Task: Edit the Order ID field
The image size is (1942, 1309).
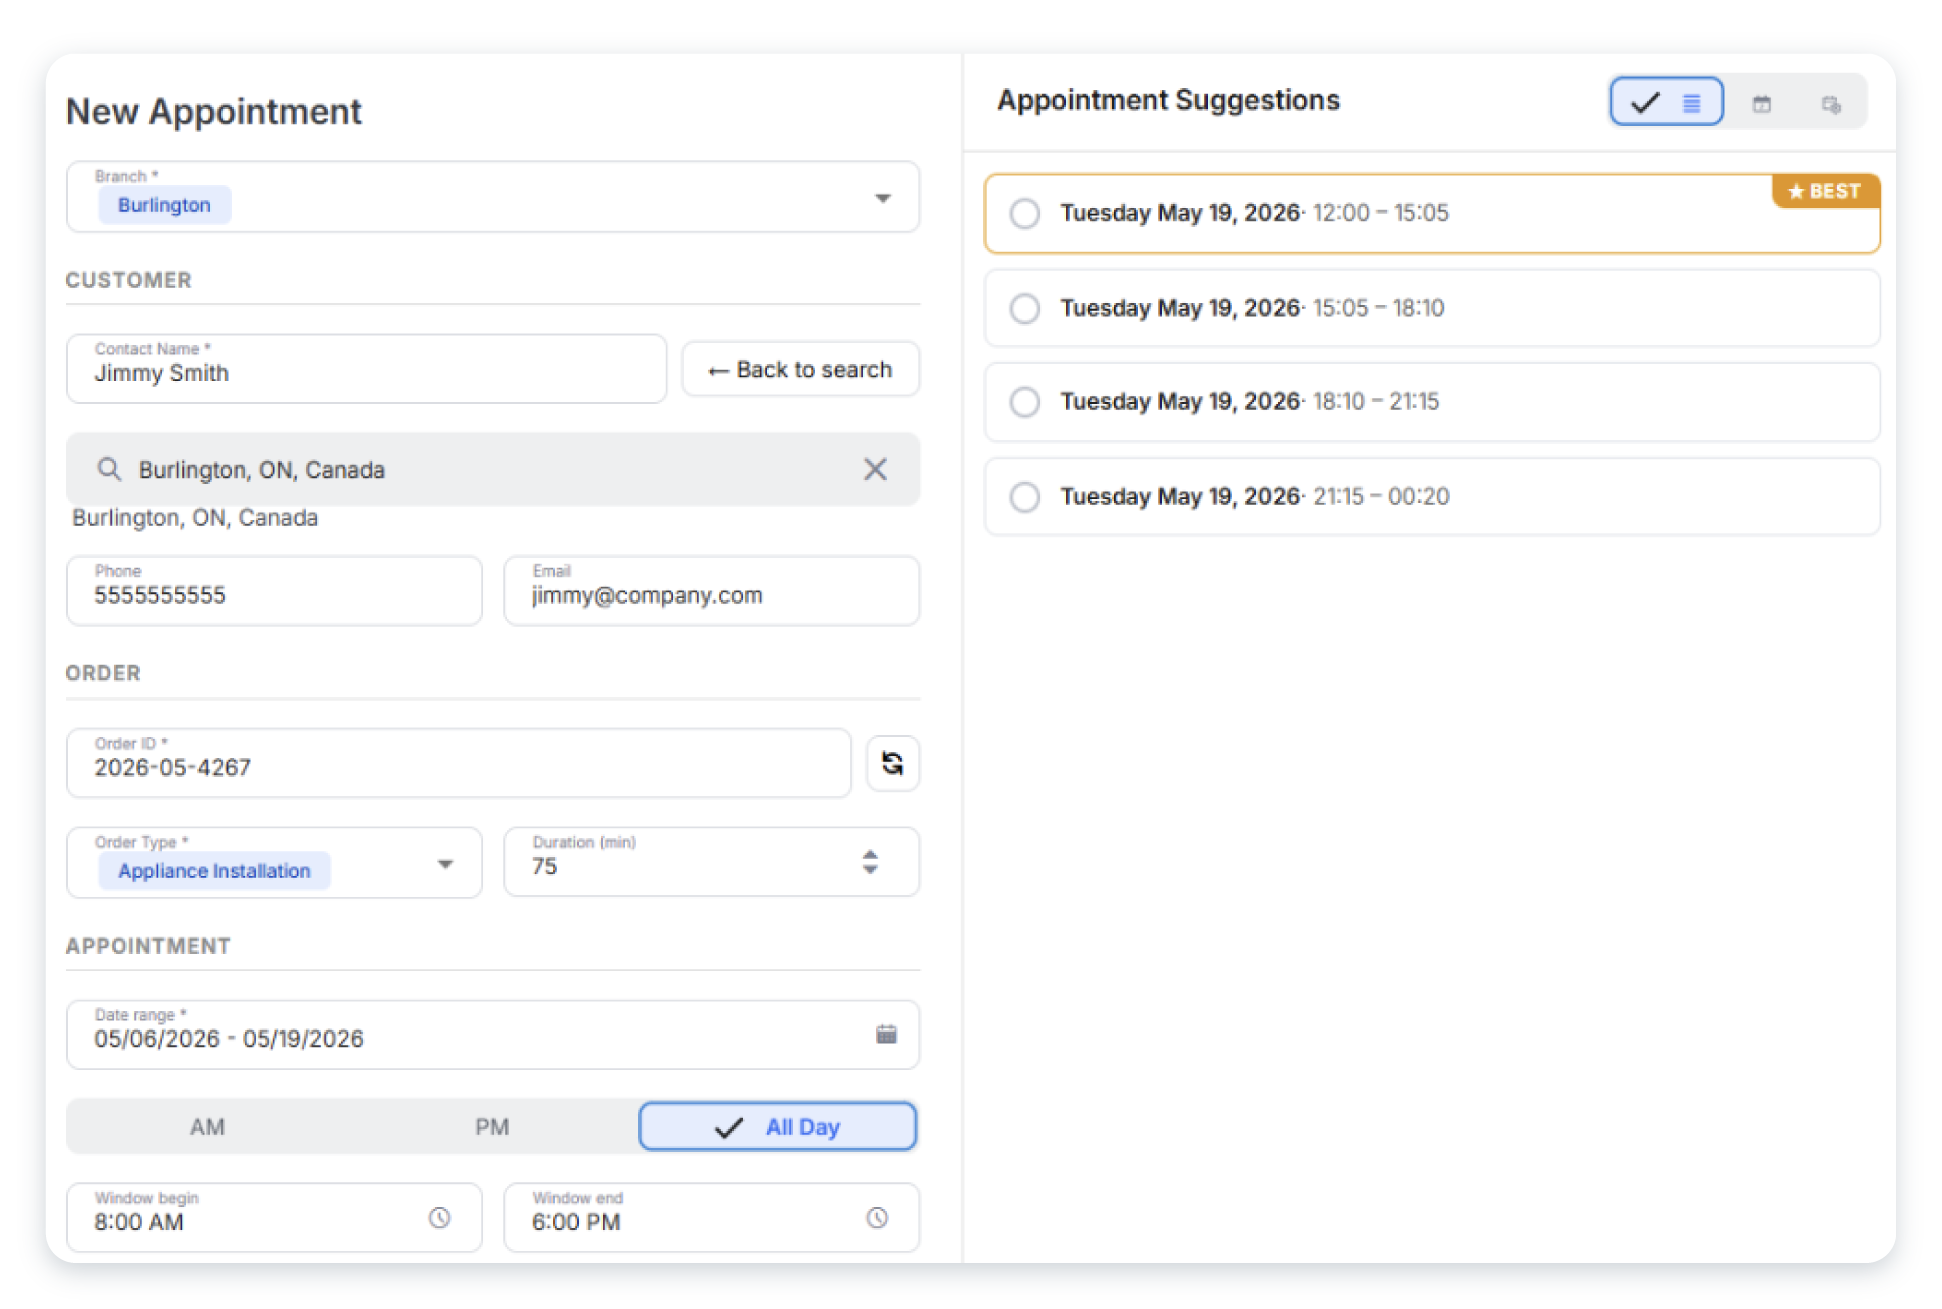Action: click(458, 763)
